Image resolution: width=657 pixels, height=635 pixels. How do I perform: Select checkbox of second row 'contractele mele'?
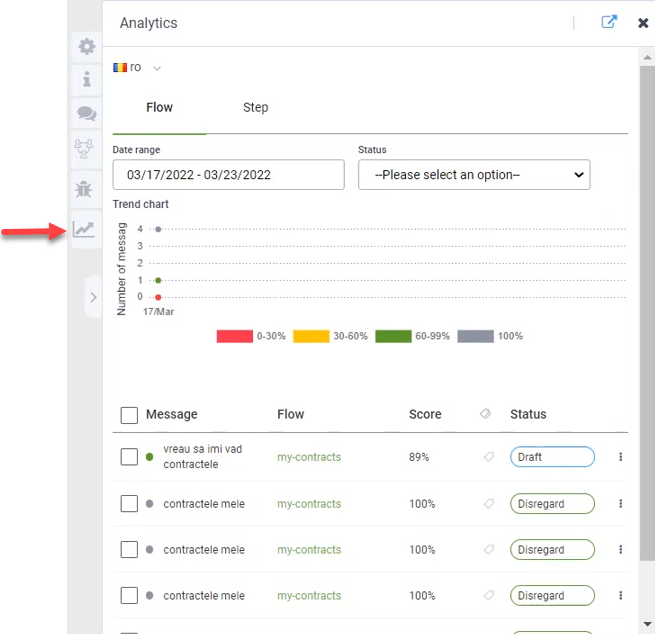click(x=129, y=504)
